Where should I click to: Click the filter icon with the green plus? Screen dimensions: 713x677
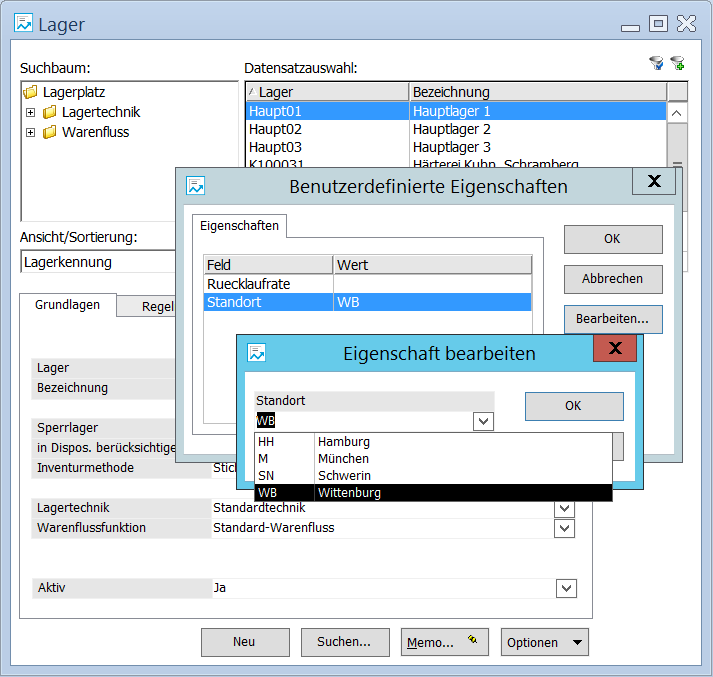pyautogui.click(x=678, y=63)
